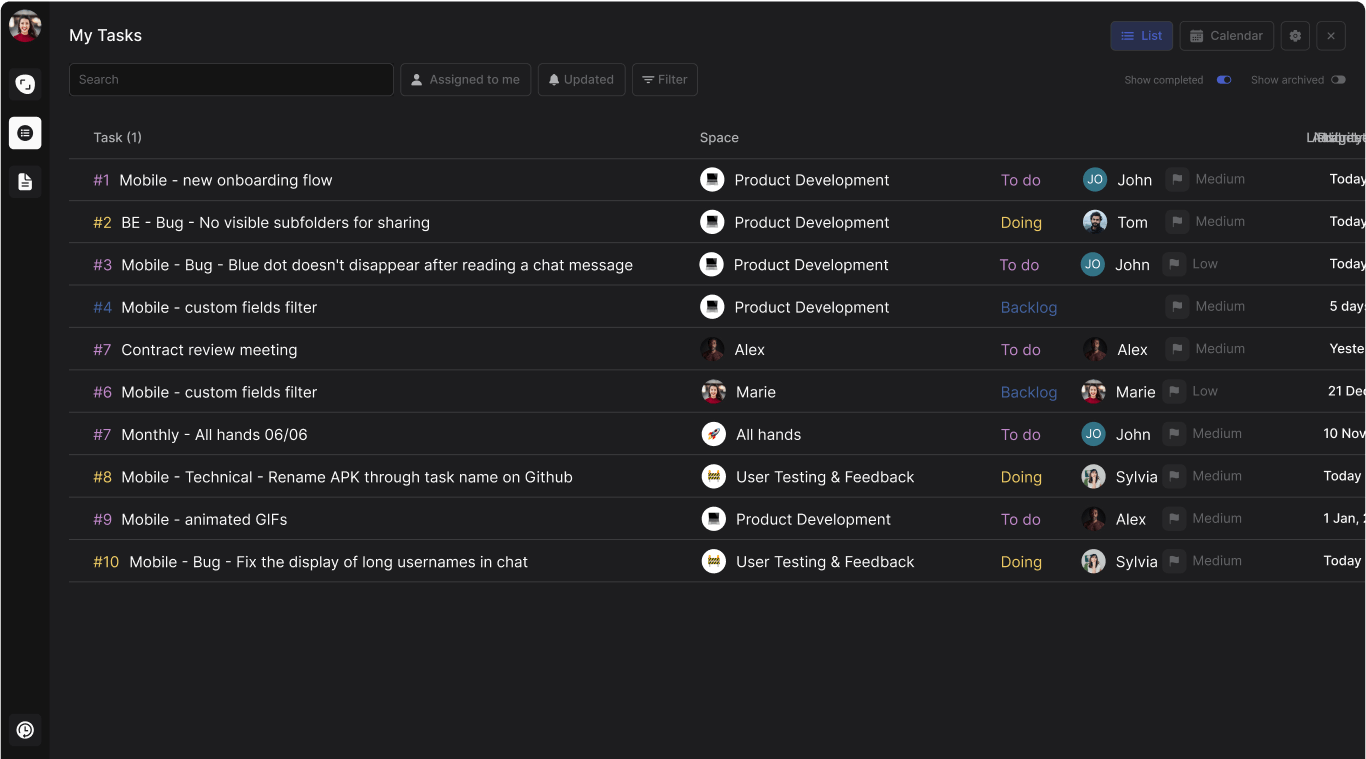Switch to Calendar view
This screenshot has width=1366, height=759.
[x=1226, y=35]
